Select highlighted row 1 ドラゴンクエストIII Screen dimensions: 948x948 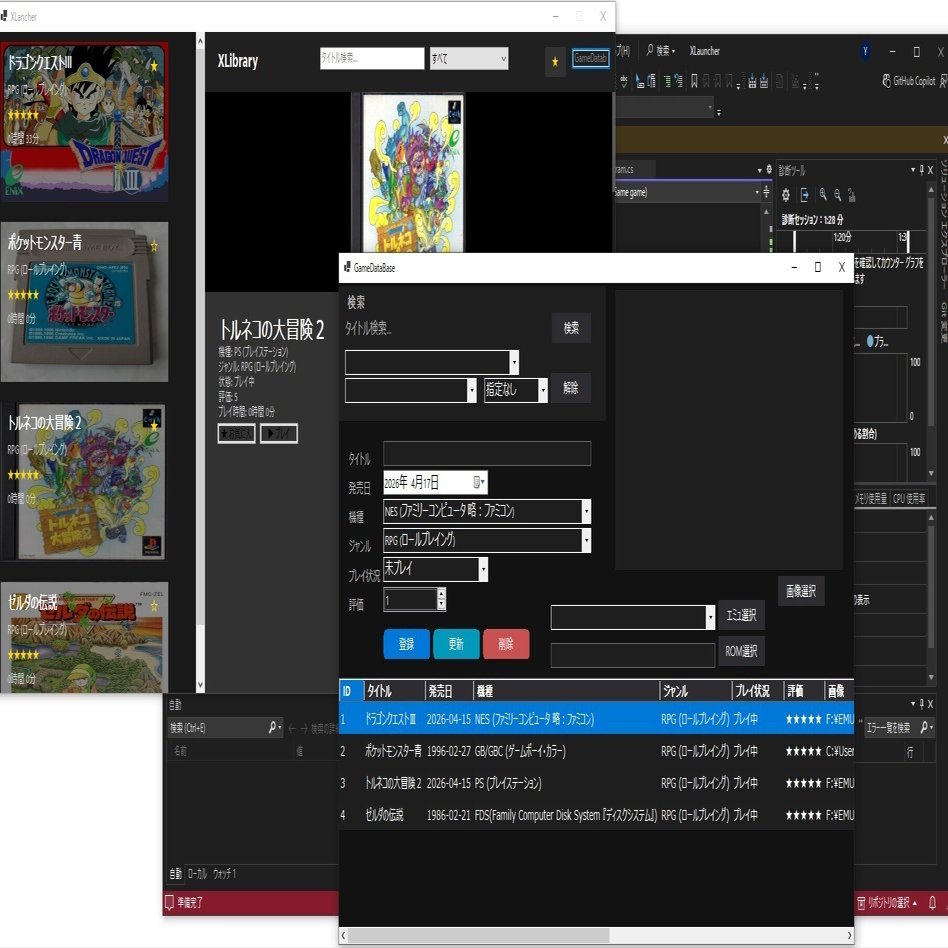pos(596,719)
